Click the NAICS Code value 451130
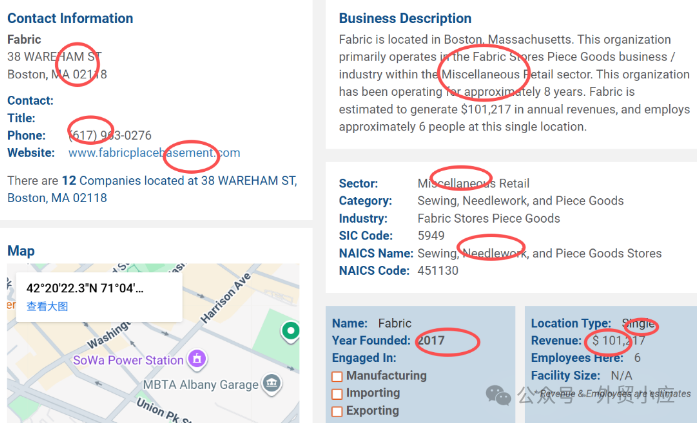The height and width of the screenshot is (423, 697). [x=437, y=270]
